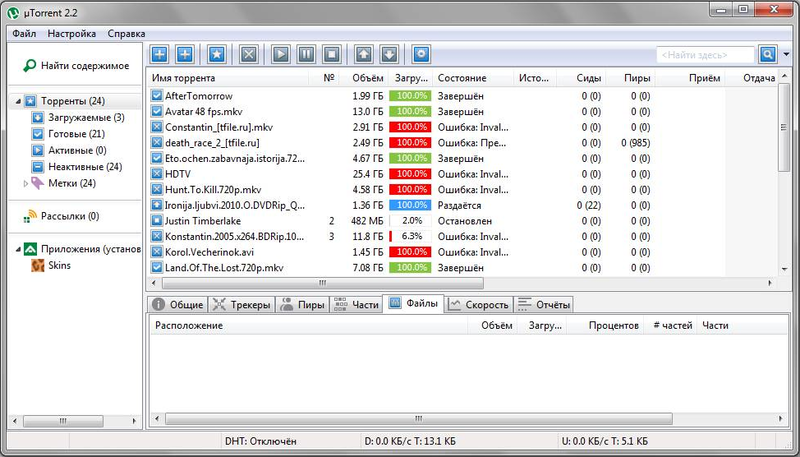Click the error icon of death_race_2_[tfile.ru]
This screenshot has width=800, height=457.
coord(157,143)
